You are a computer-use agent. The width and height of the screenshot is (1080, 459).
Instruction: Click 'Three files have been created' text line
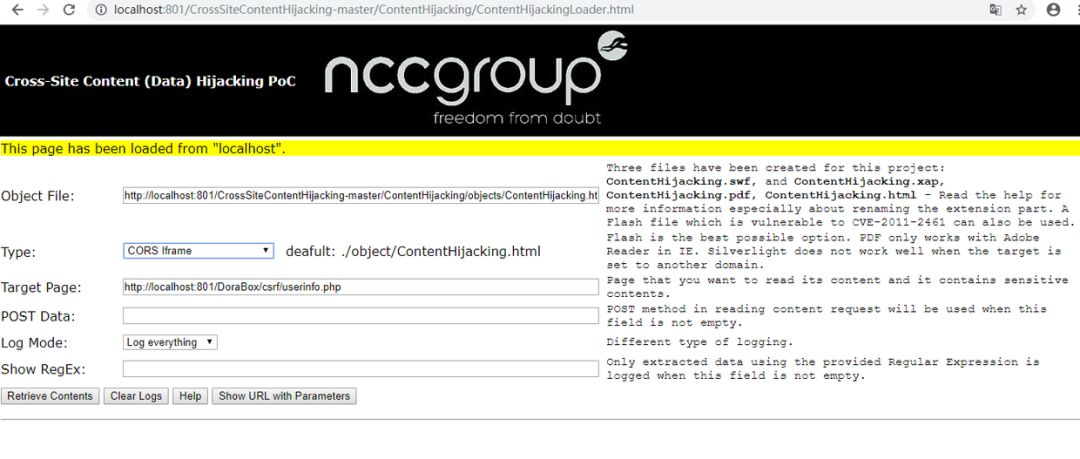point(777,167)
